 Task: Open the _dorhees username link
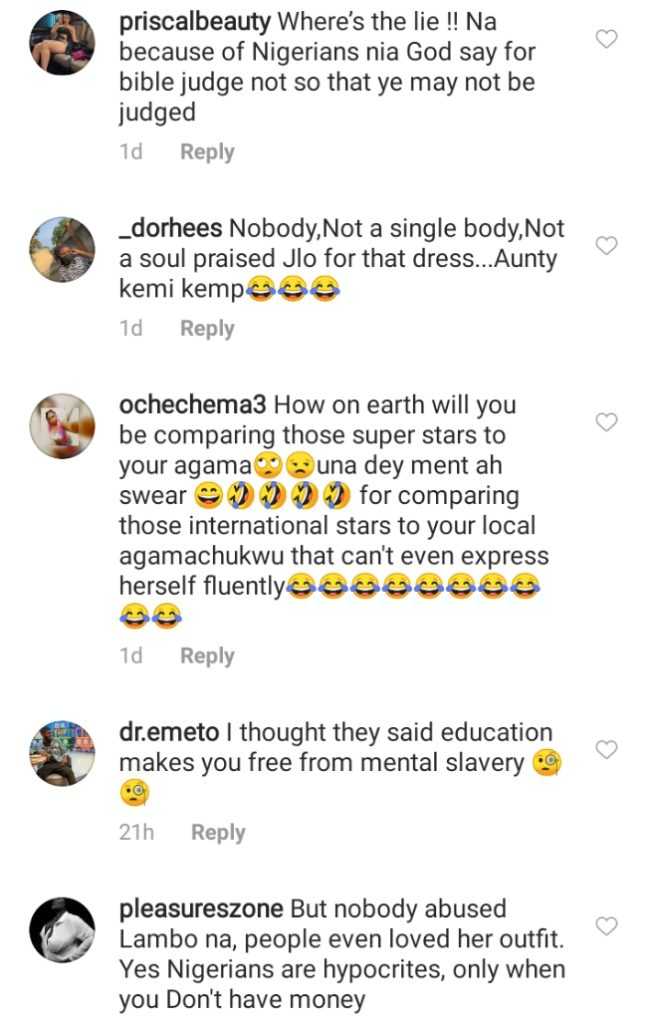pyautogui.click(x=170, y=228)
